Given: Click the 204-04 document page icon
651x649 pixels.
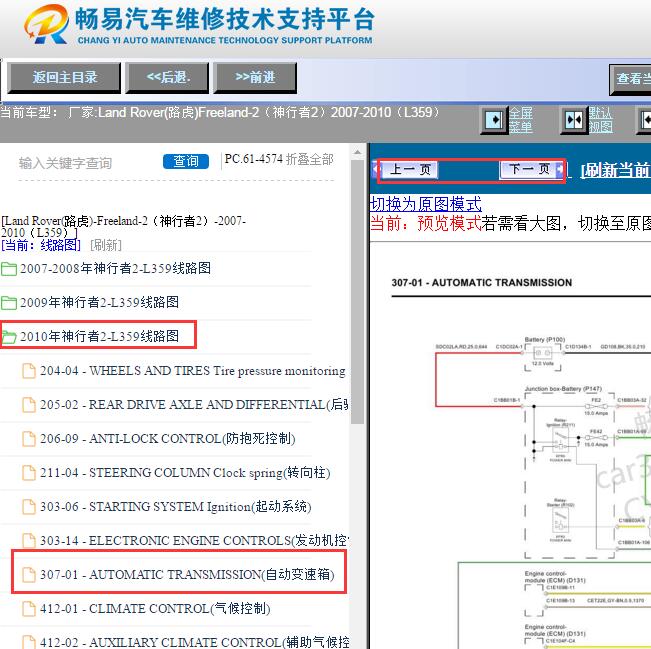Looking at the screenshot, I should pyautogui.click(x=29, y=371).
